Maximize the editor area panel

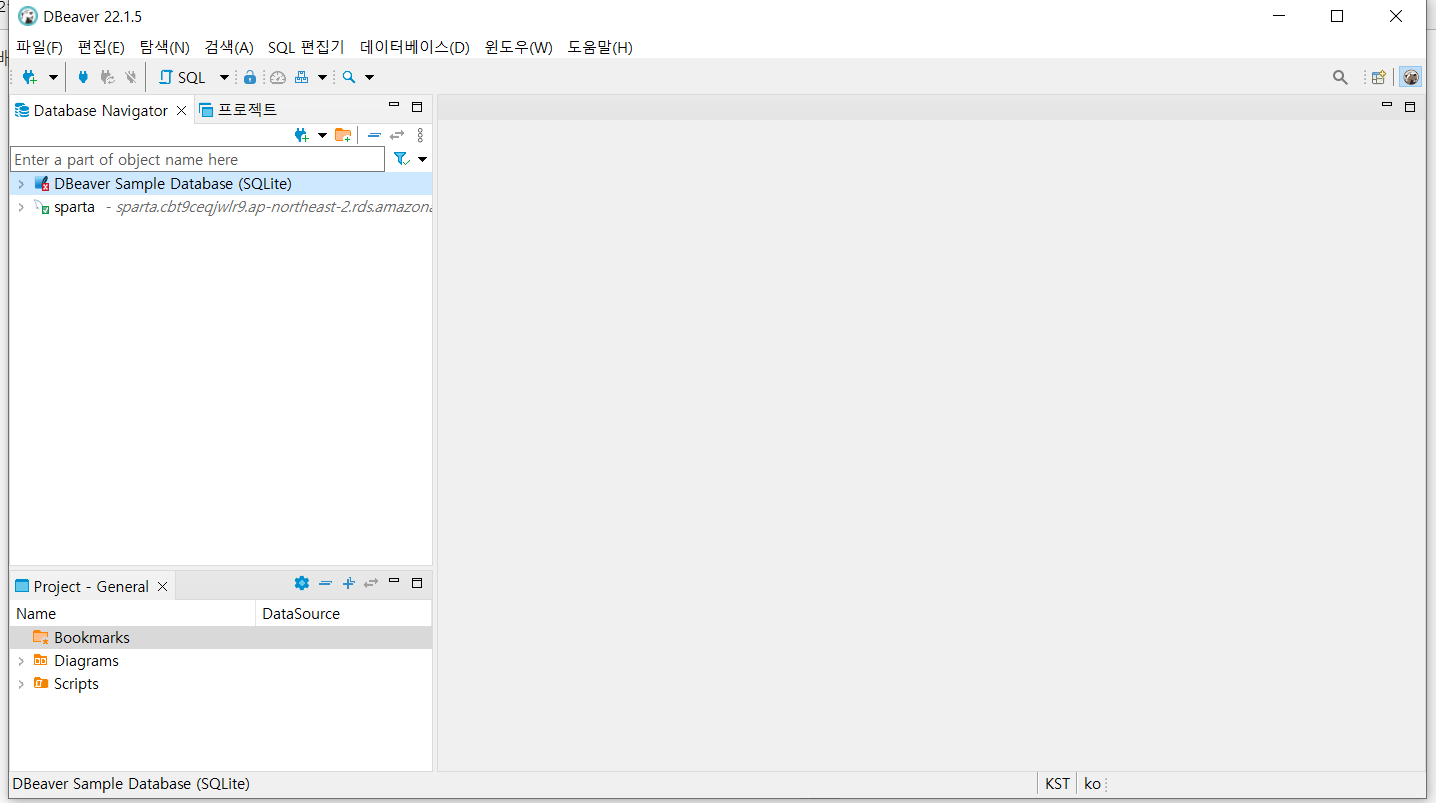pos(1410,106)
